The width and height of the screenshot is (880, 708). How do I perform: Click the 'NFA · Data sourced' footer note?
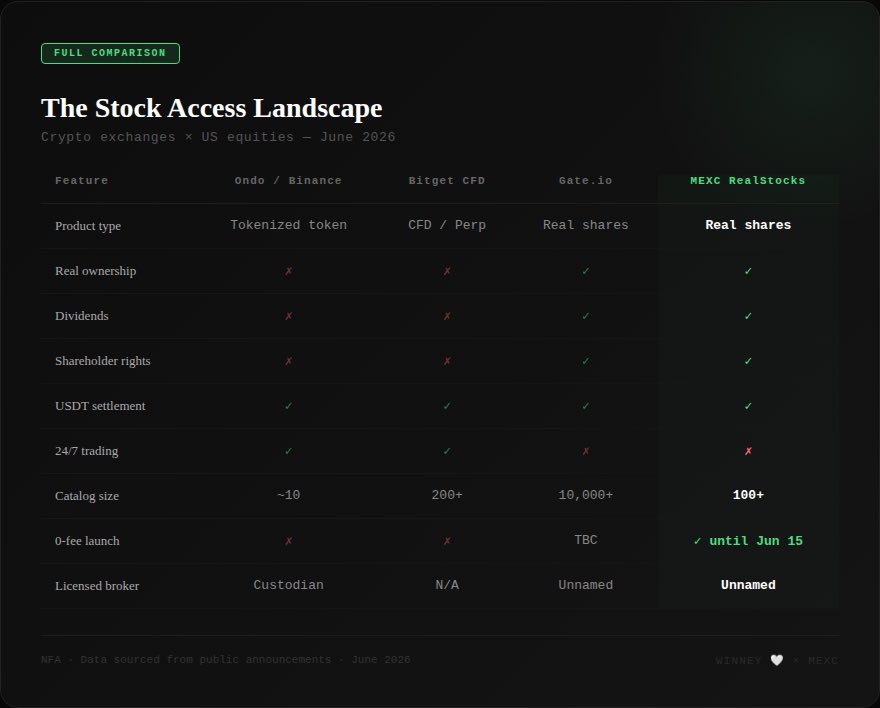tap(226, 660)
